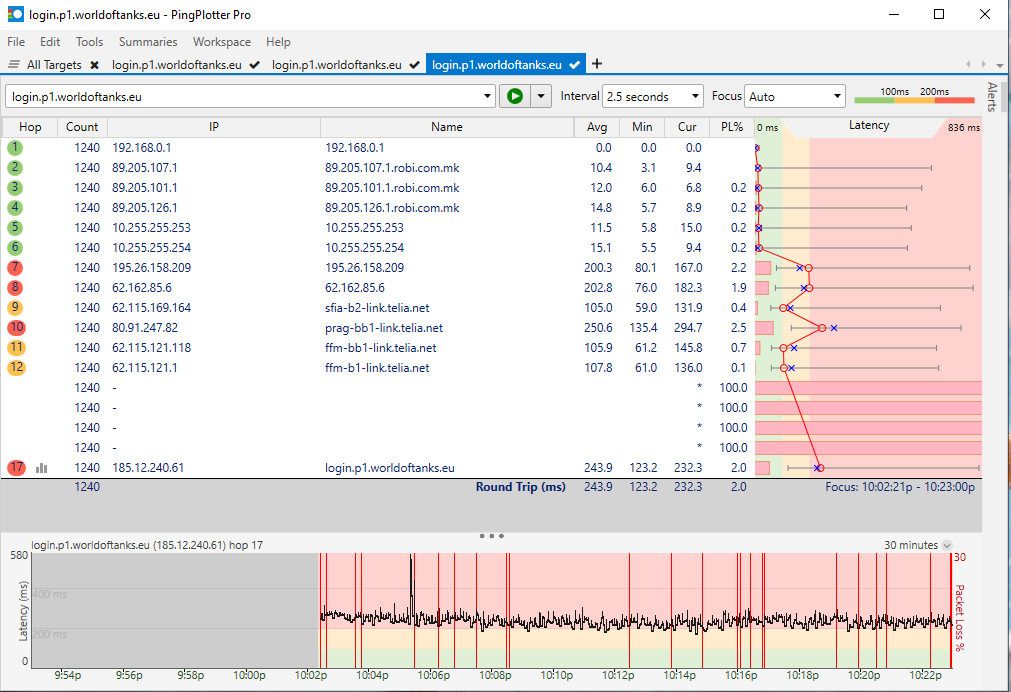Viewport: 1011px width, 692px height.
Task: Select the hop 2 circle icon
Action: click(15, 168)
